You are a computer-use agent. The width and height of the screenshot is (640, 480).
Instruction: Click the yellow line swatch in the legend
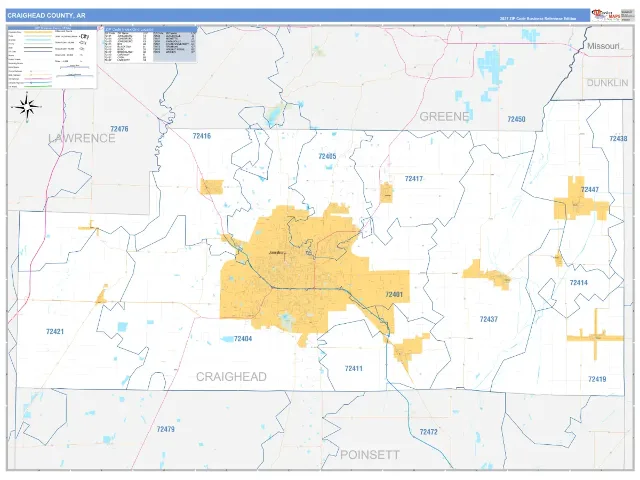coord(38,32)
